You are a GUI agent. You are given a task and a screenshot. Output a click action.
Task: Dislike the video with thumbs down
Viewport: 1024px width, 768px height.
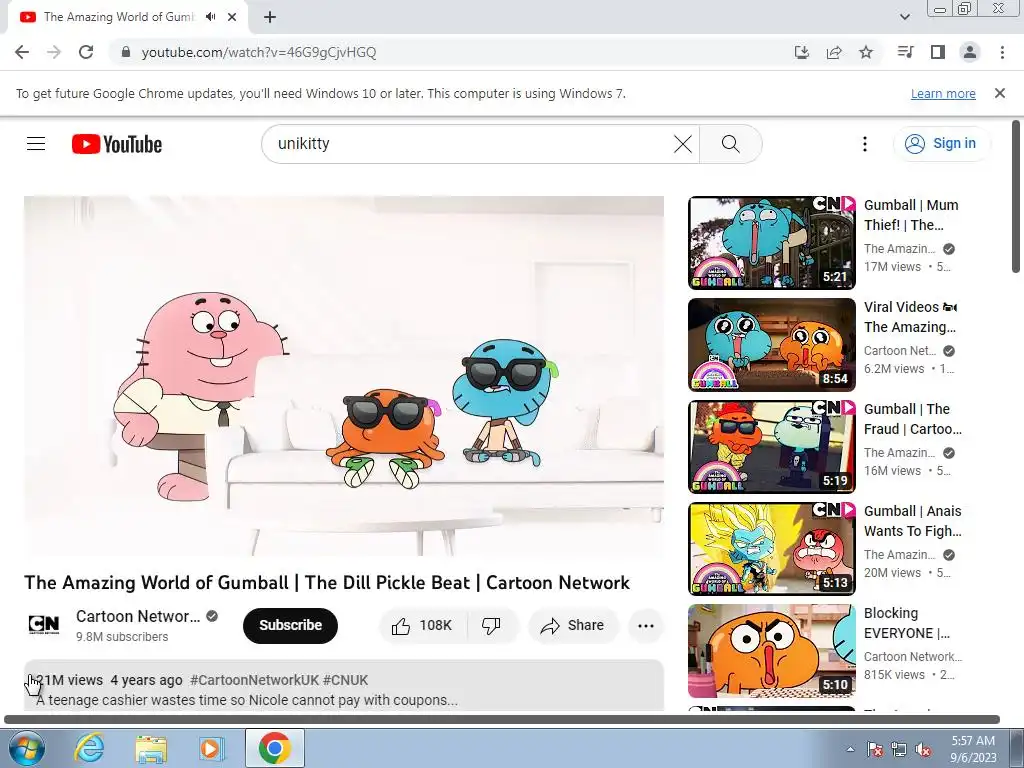point(492,626)
